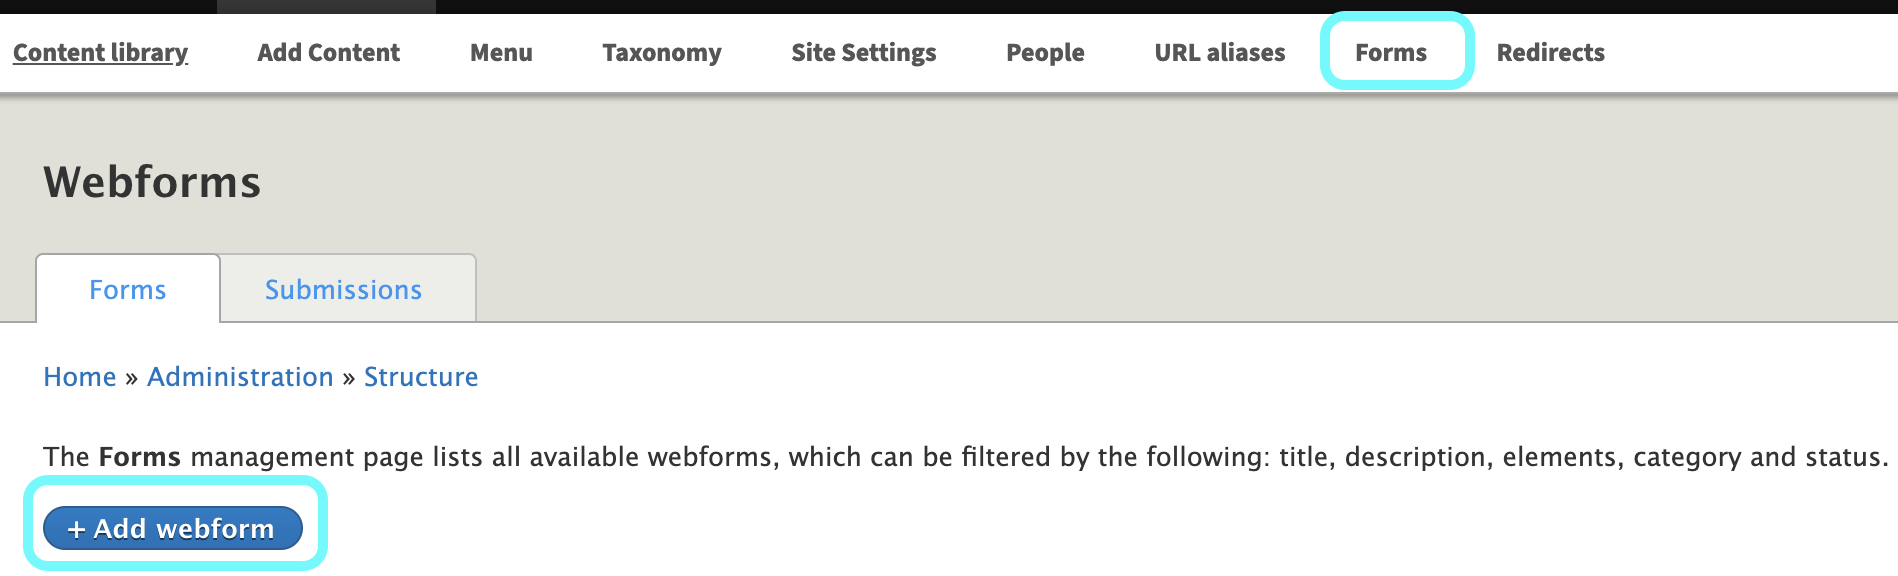Open the Forms menu item in the admin toolbar
The width and height of the screenshot is (1898, 576).
(1391, 52)
